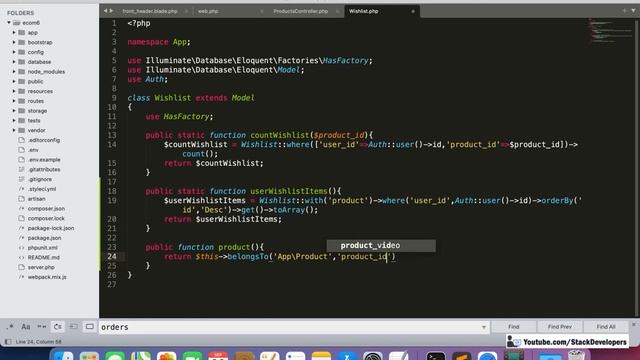Add new tab plus icon
This screenshot has height=360, width=640.
click(624, 11)
